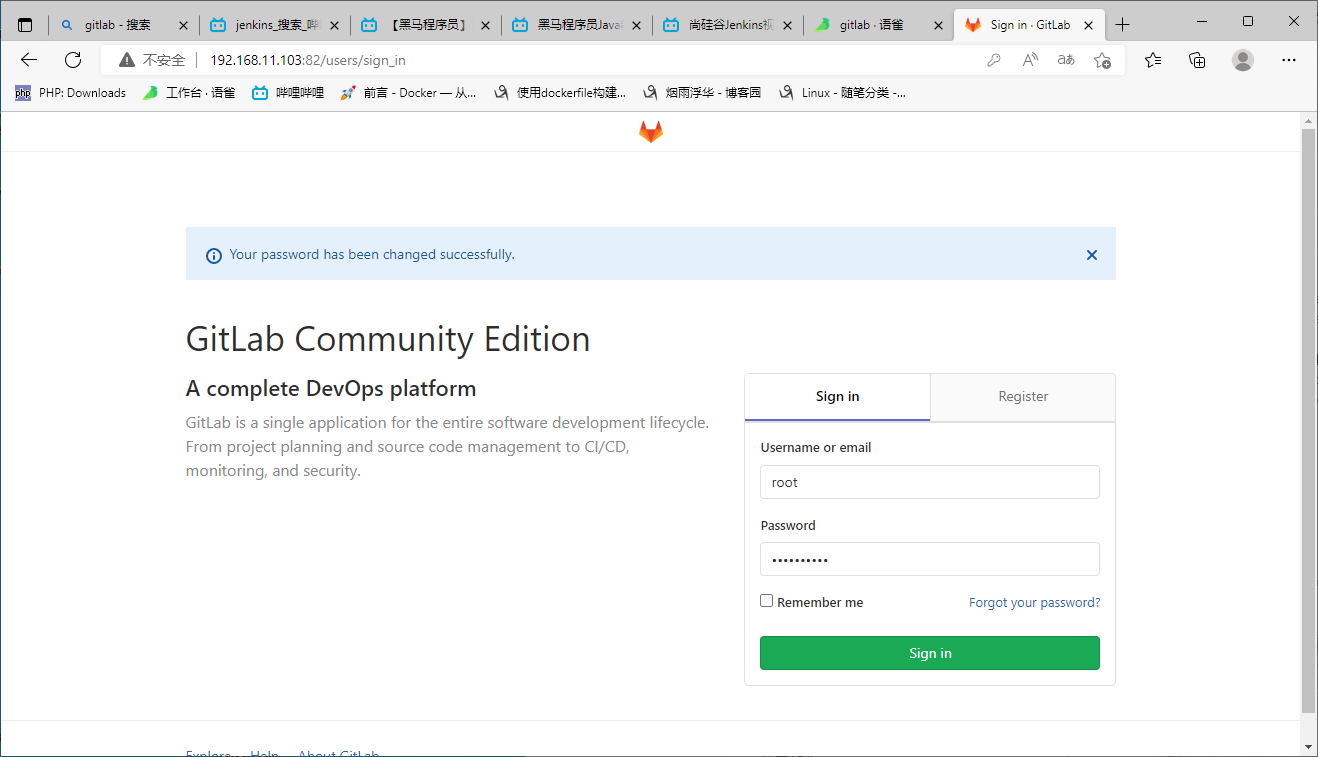Open the Collections icon
Screen dimensions: 1318x757
[x=1197, y=60]
